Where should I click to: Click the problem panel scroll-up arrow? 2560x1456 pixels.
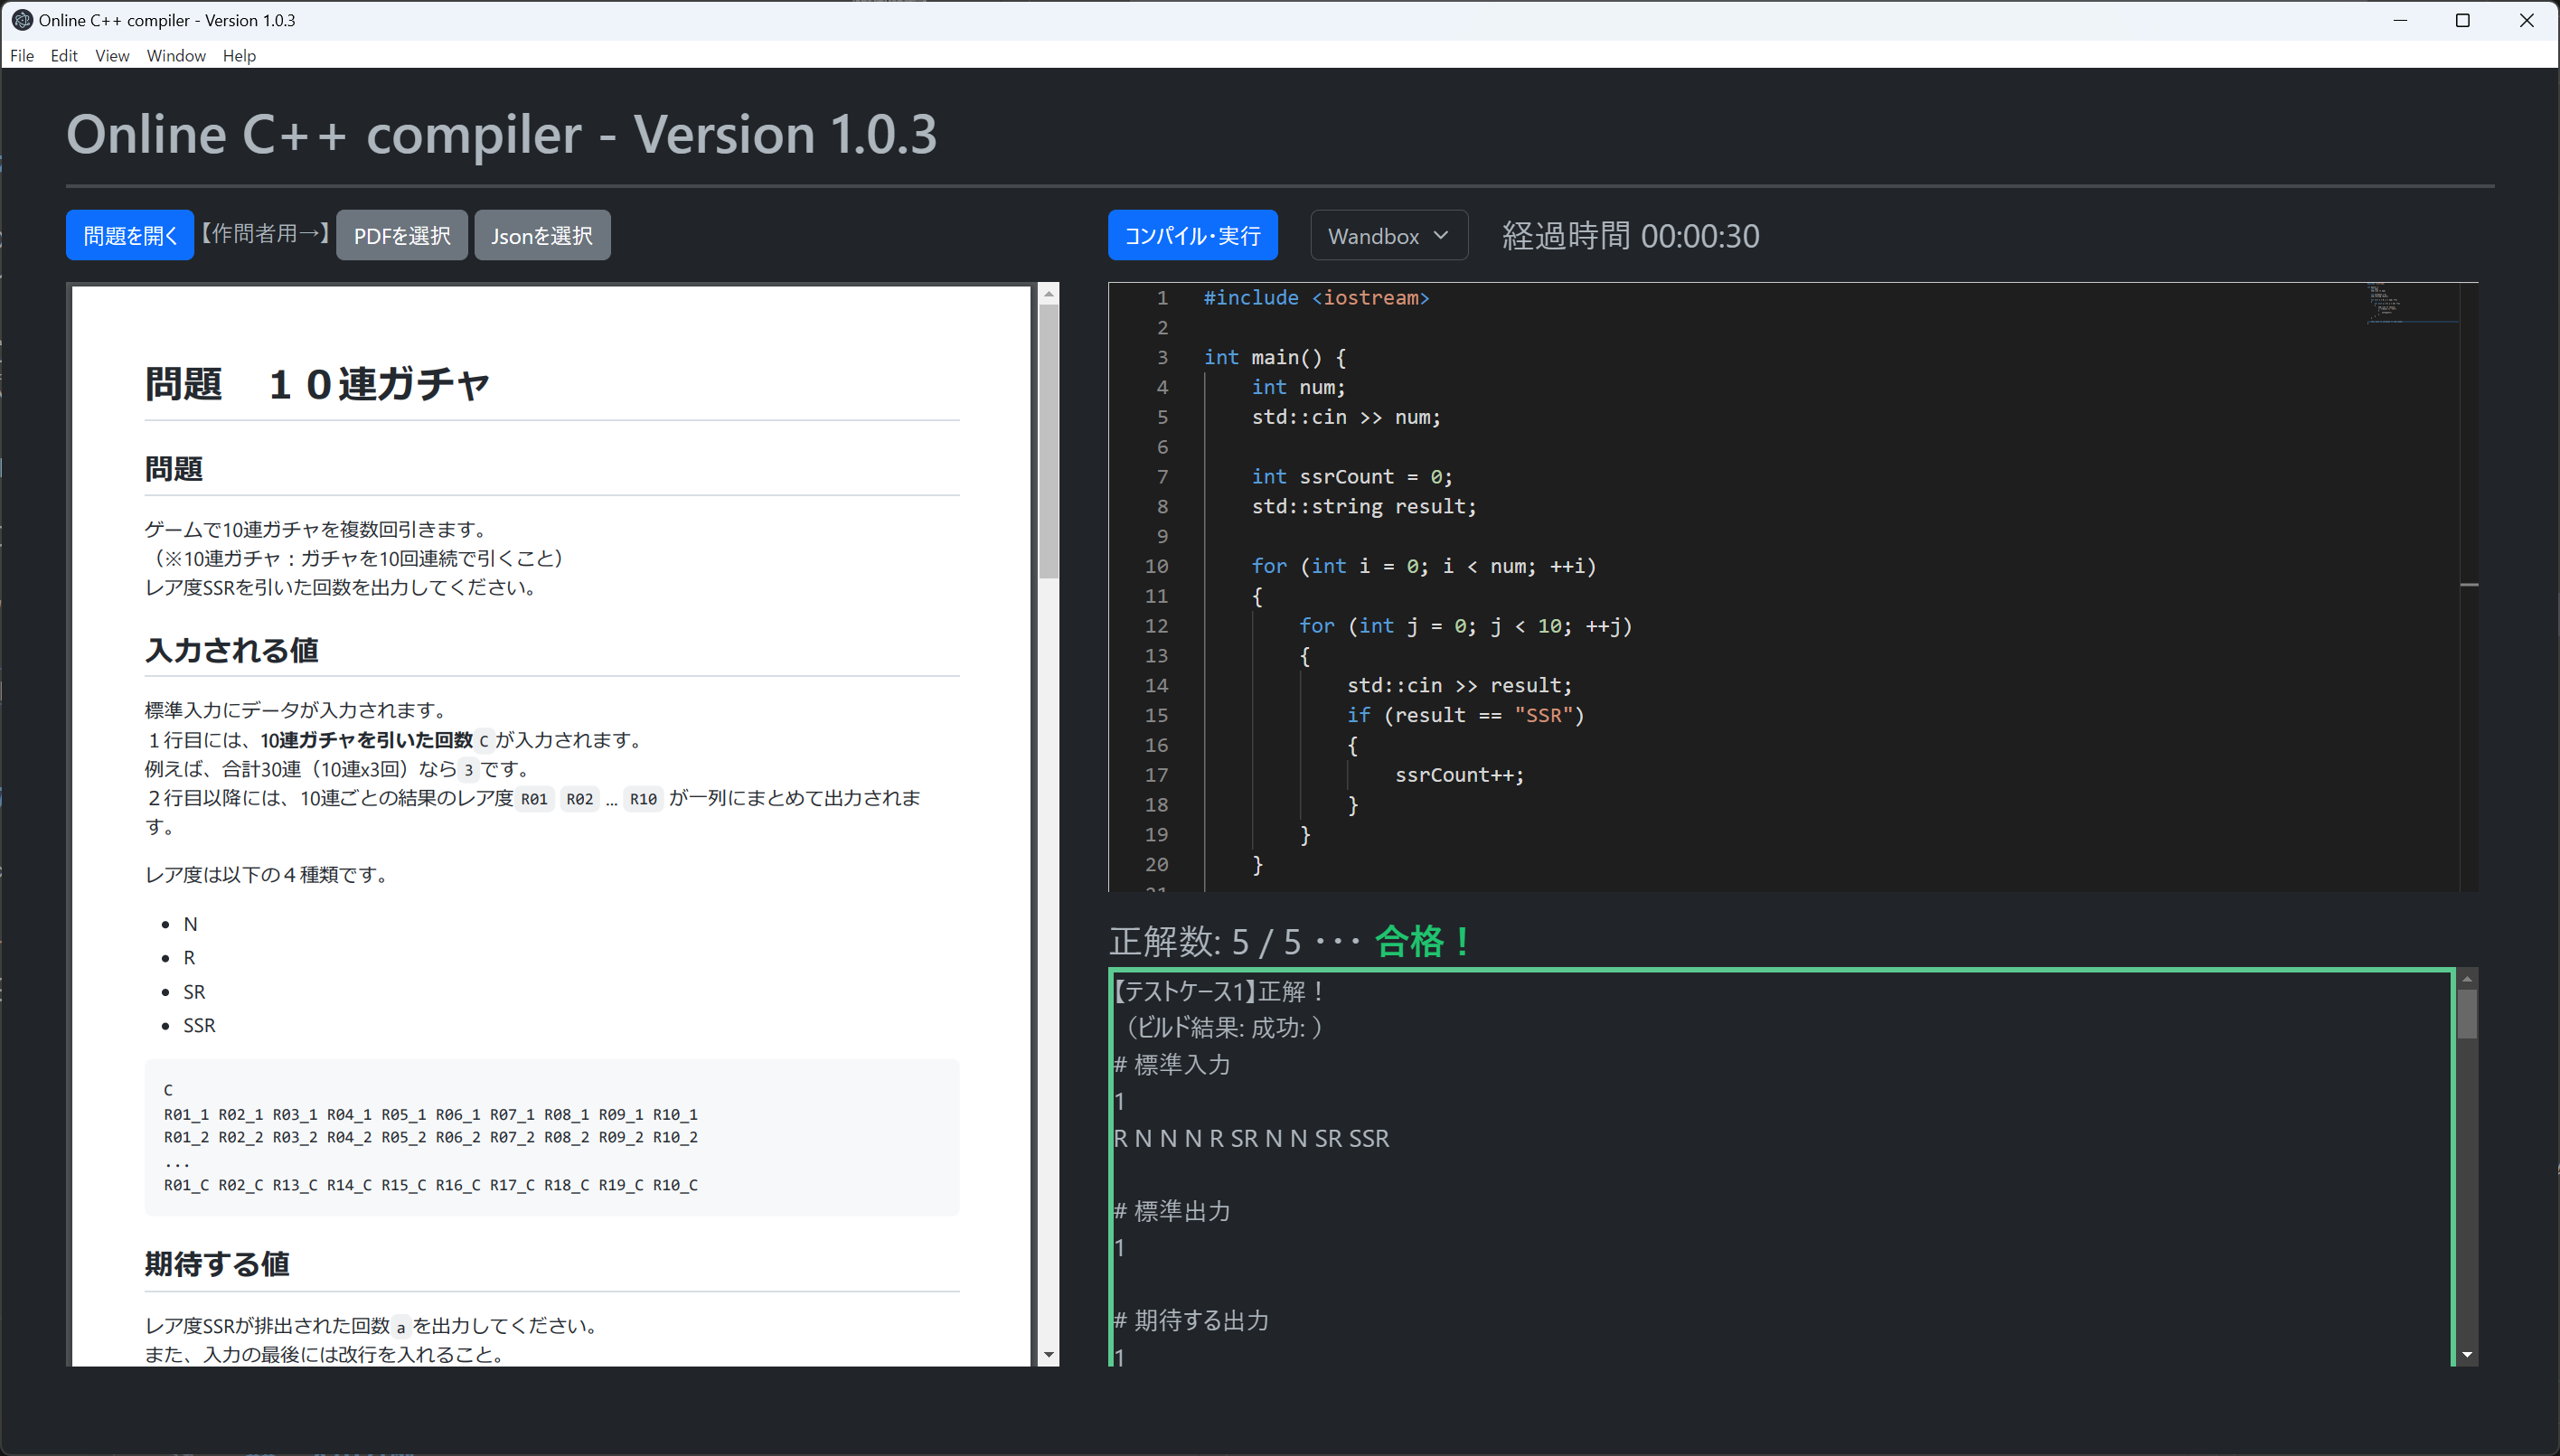pyautogui.click(x=1048, y=294)
